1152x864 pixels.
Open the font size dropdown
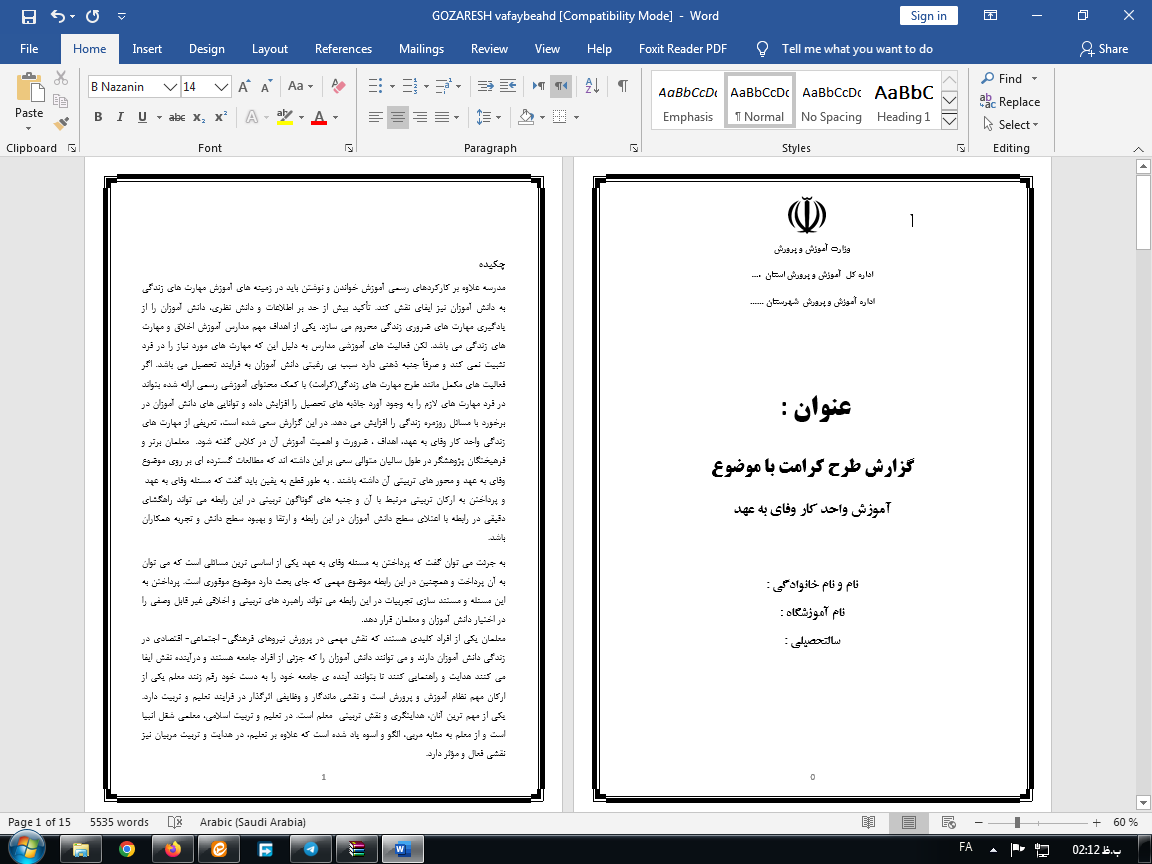point(222,87)
